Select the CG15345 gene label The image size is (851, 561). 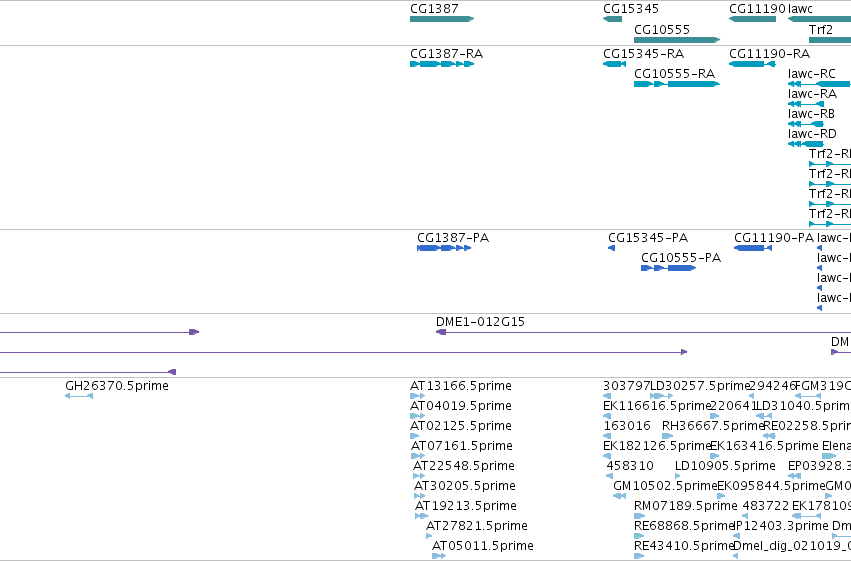(x=631, y=9)
